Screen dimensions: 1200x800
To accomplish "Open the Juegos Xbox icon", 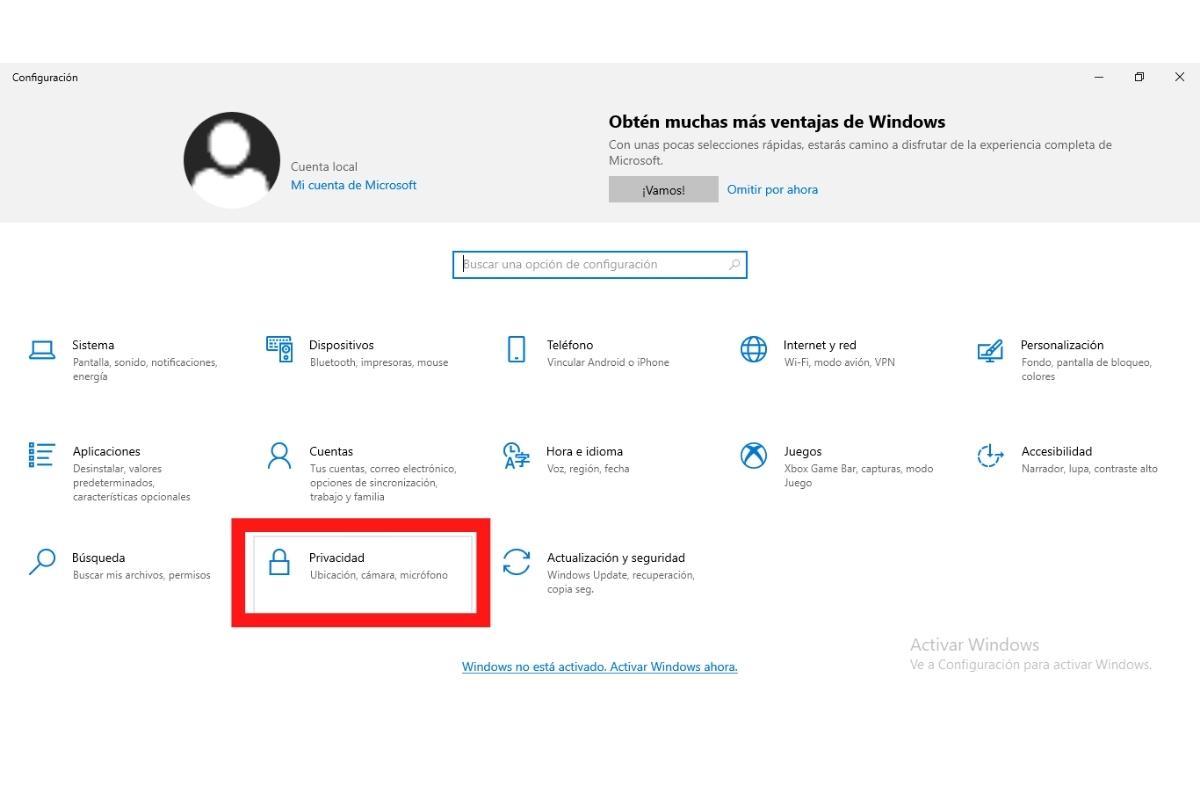I will coord(753,455).
